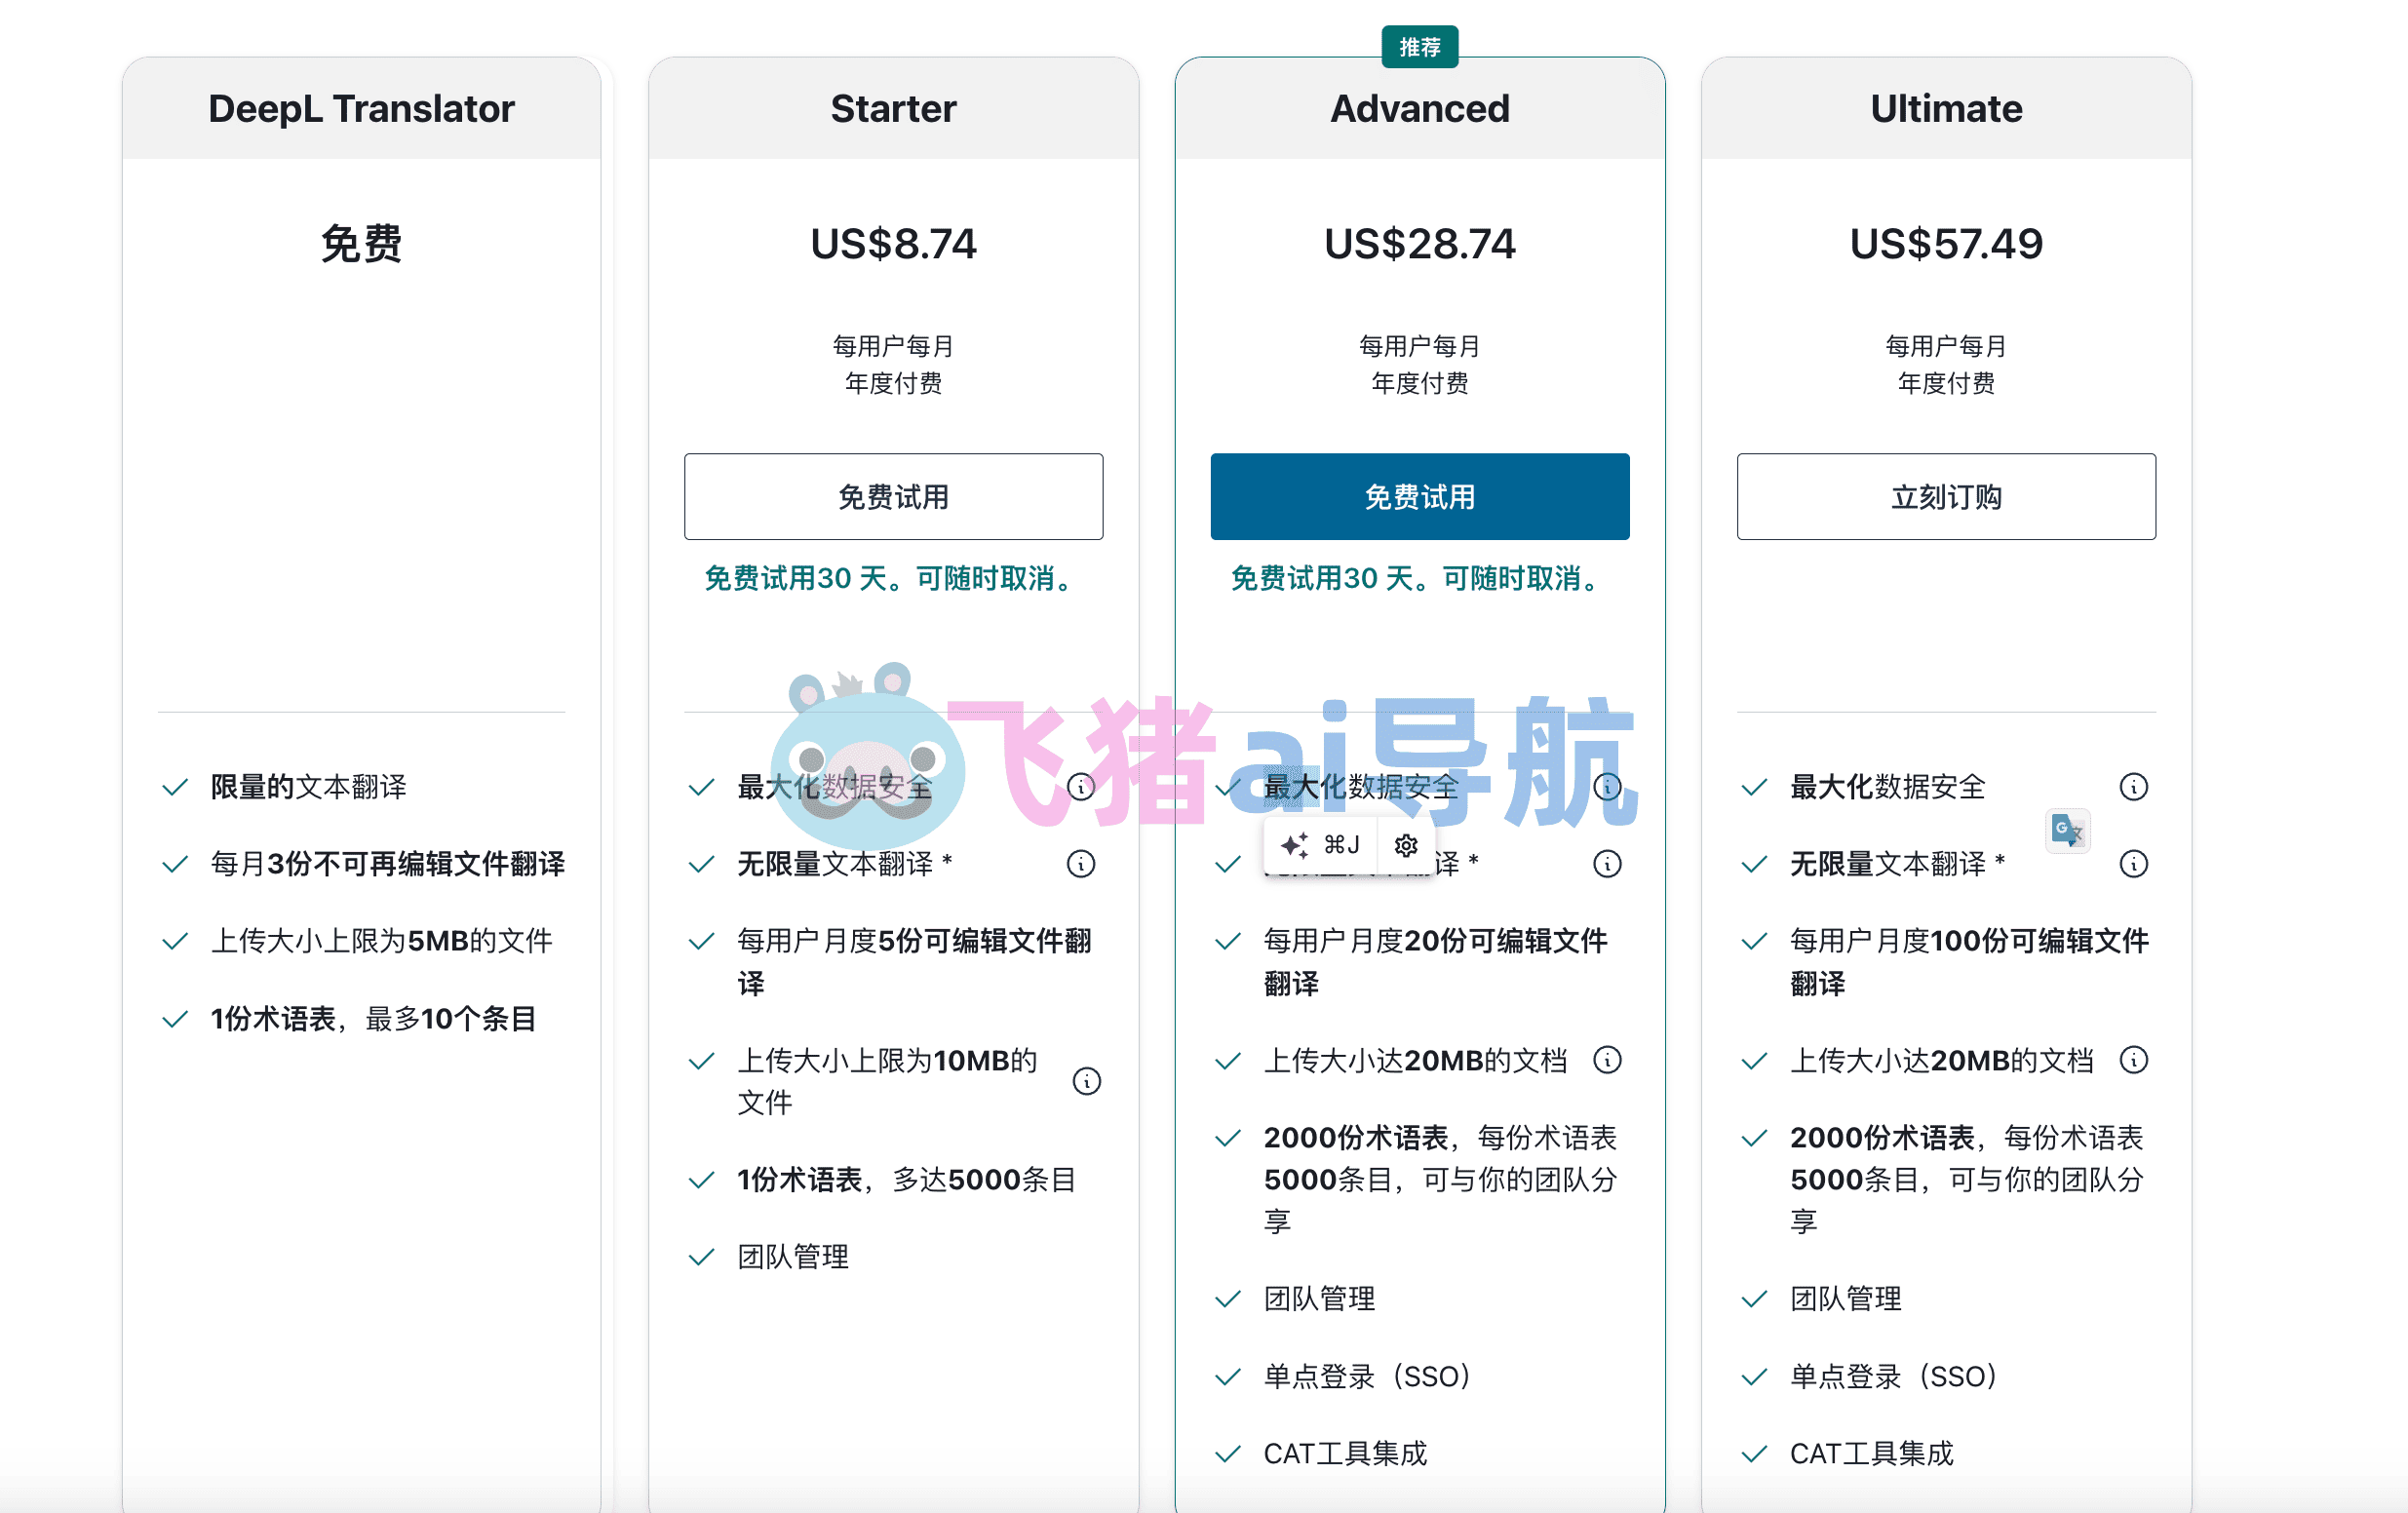Open the popup toolbar settings gear
The width and height of the screenshot is (2408, 1513).
coord(1406,846)
